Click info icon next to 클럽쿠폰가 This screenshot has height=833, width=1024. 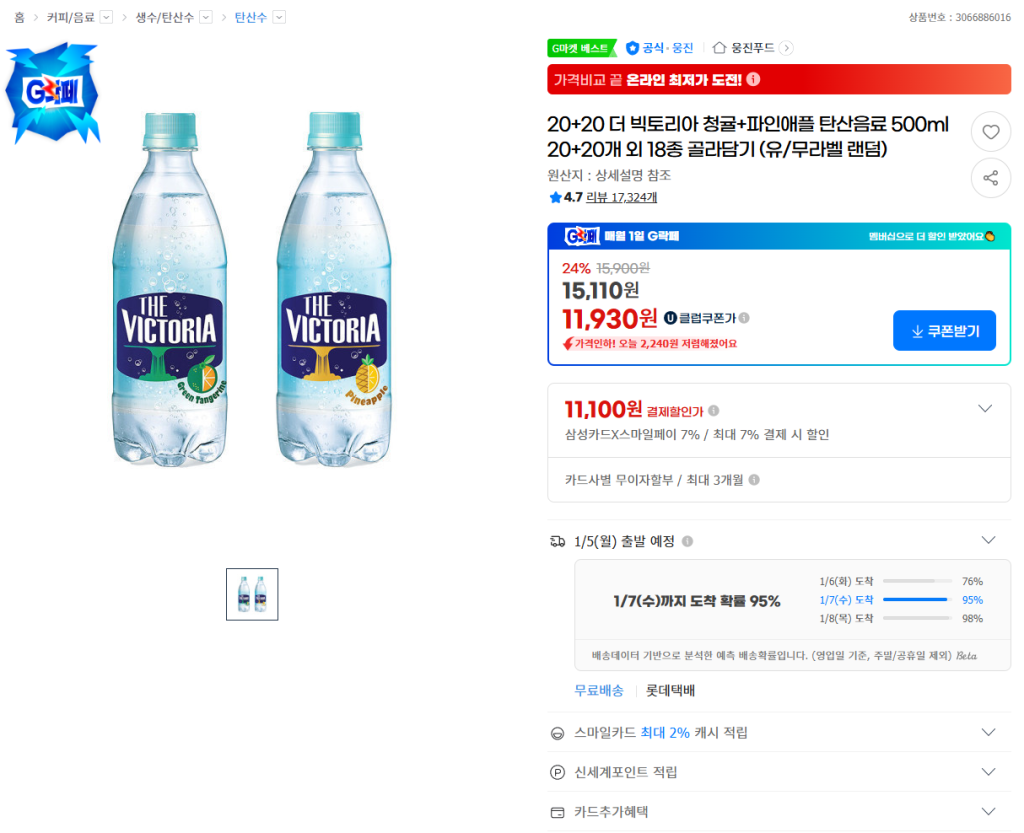click(744, 318)
